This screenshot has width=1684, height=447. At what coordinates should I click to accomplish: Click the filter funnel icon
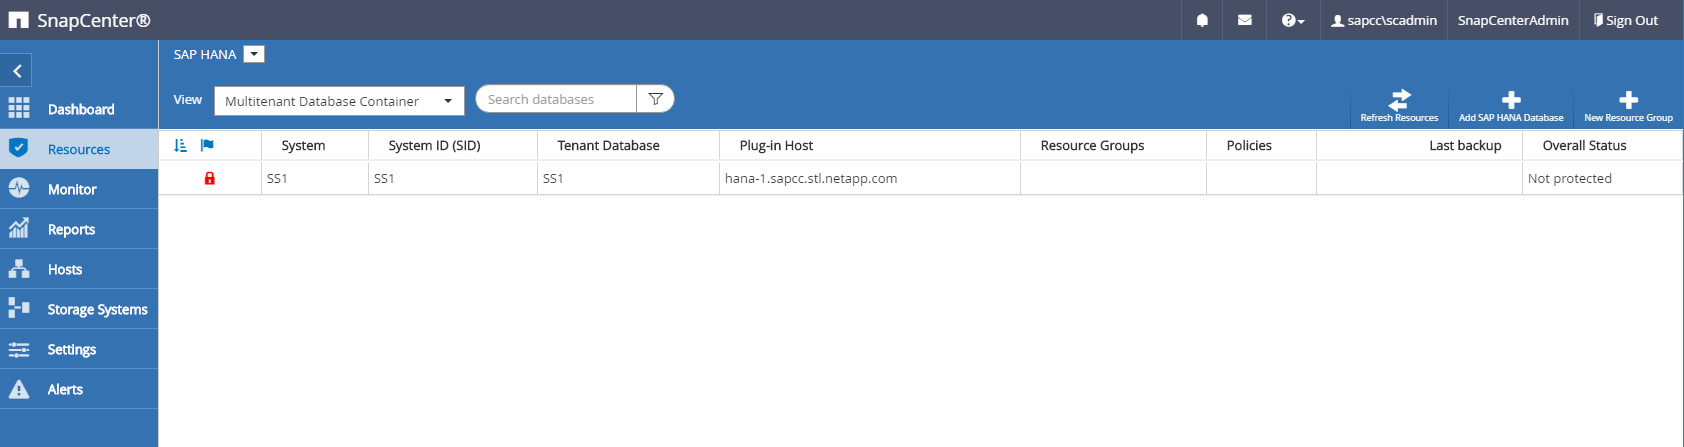coord(656,99)
